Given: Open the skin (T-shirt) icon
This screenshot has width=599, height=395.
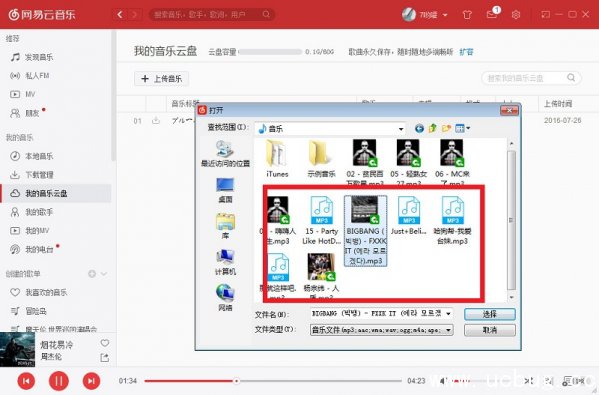Looking at the screenshot, I should click(x=467, y=15).
